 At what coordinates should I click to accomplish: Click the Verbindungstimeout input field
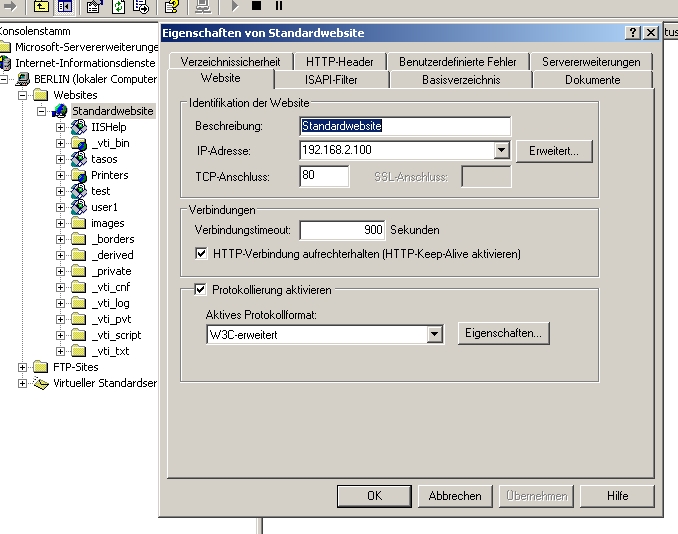343,230
